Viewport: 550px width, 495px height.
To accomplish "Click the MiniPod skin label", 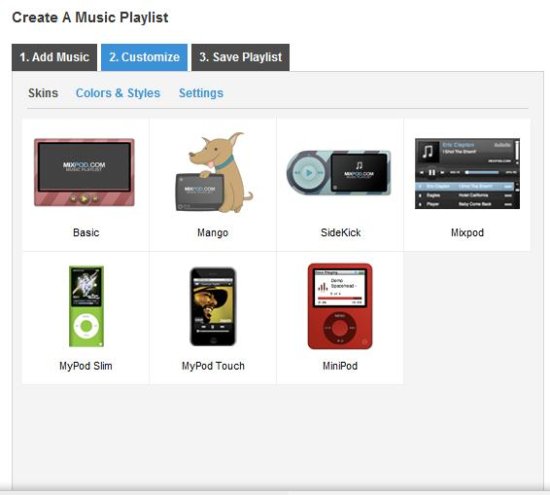I will click(340, 366).
